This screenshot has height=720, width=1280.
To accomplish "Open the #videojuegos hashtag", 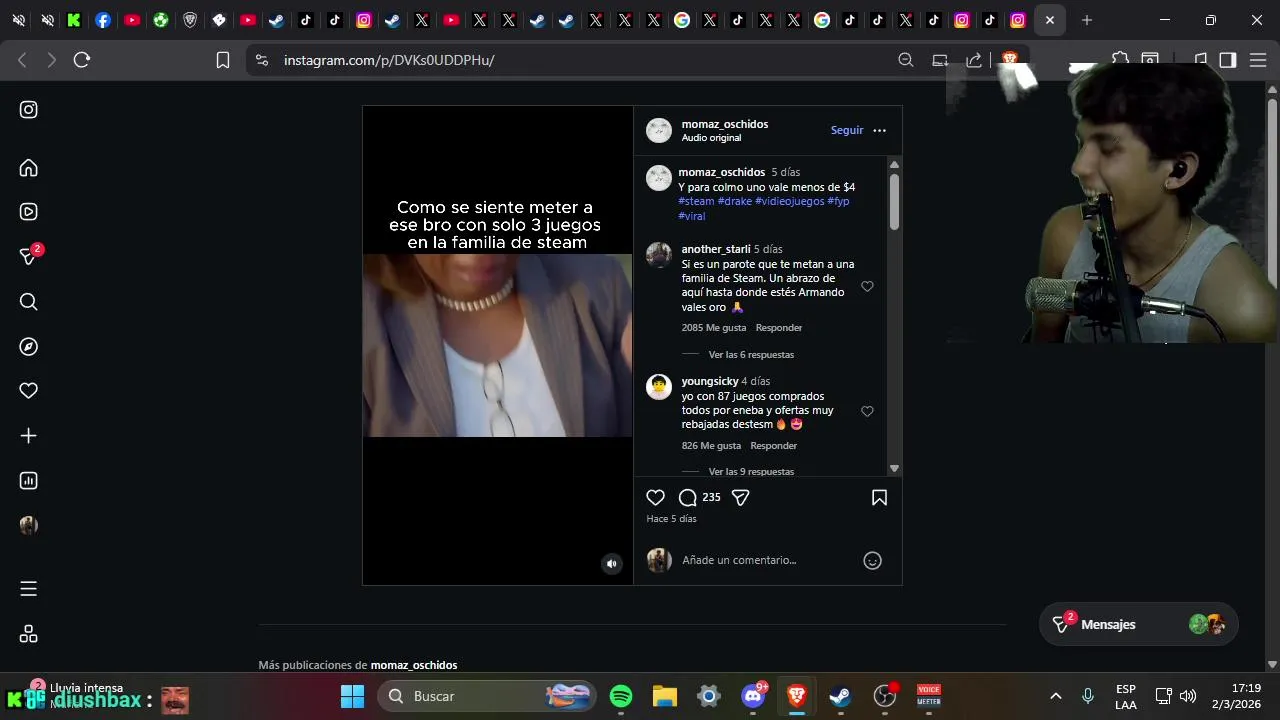I will click(790, 201).
